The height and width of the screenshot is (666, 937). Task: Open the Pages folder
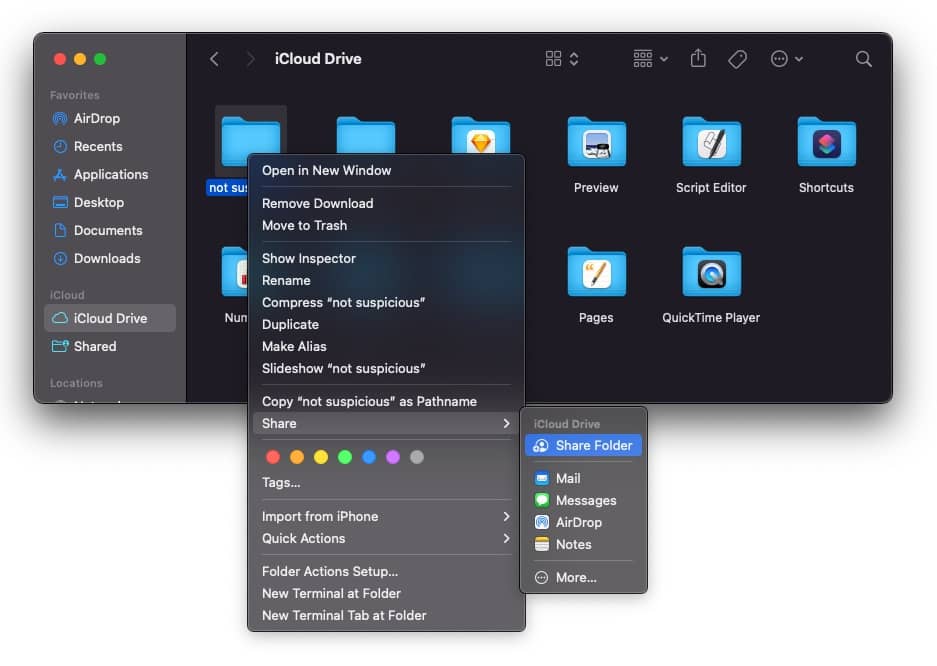tap(596, 272)
